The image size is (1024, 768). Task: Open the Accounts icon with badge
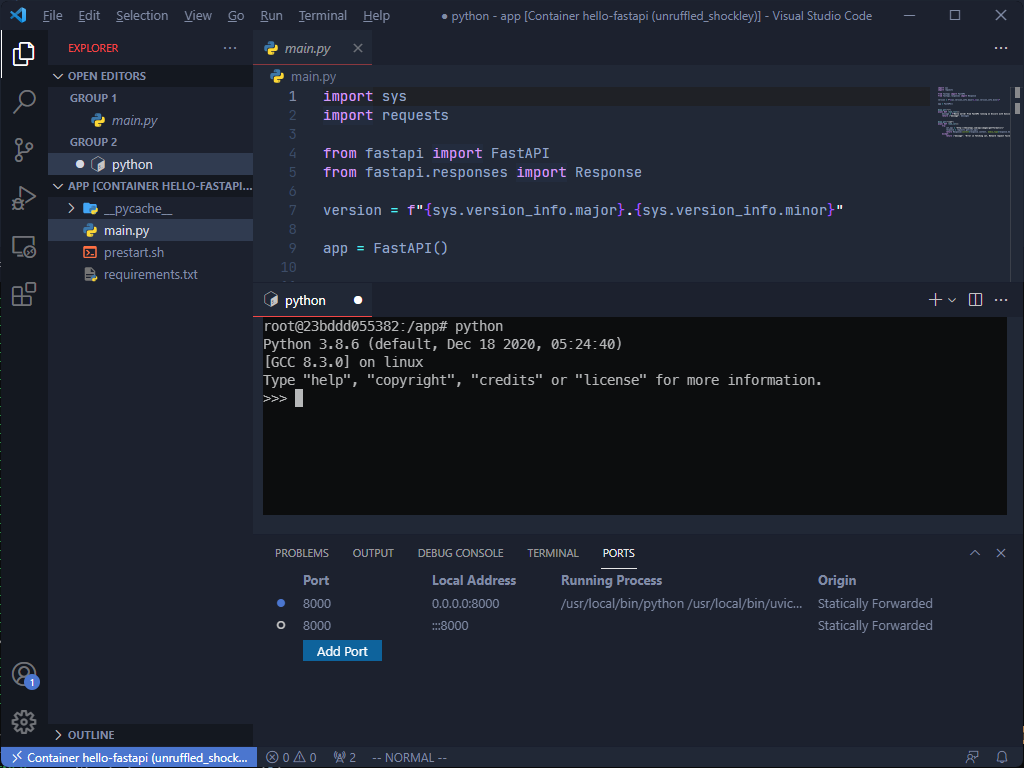click(25, 675)
